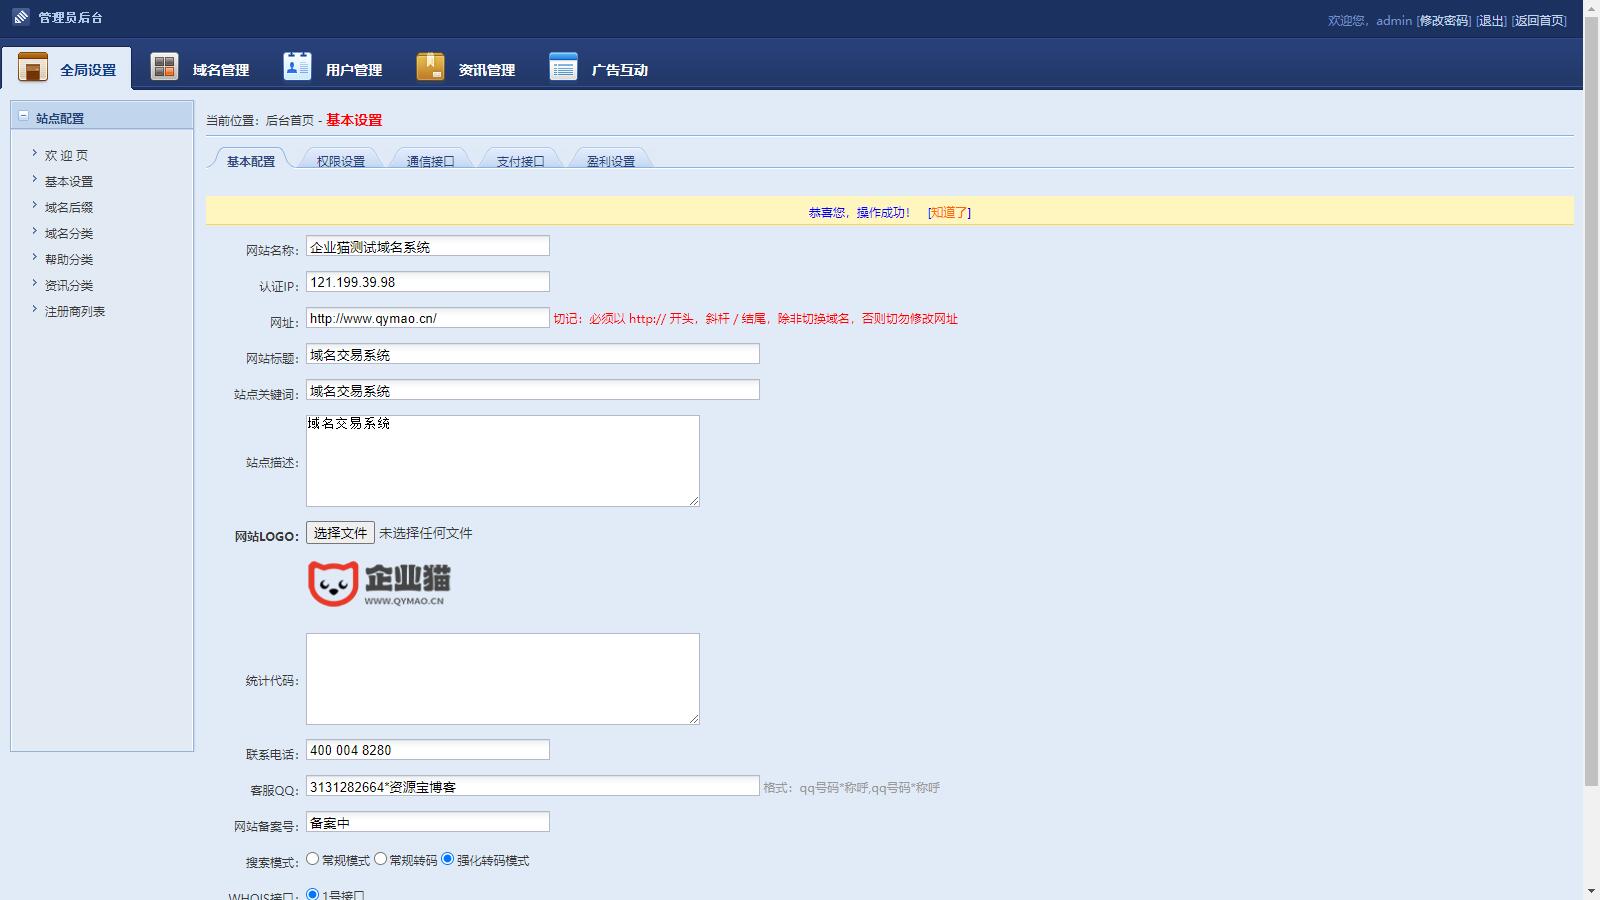Expand 域名分类 in the sidebar

pyautogui.click(x=68, y=232)
